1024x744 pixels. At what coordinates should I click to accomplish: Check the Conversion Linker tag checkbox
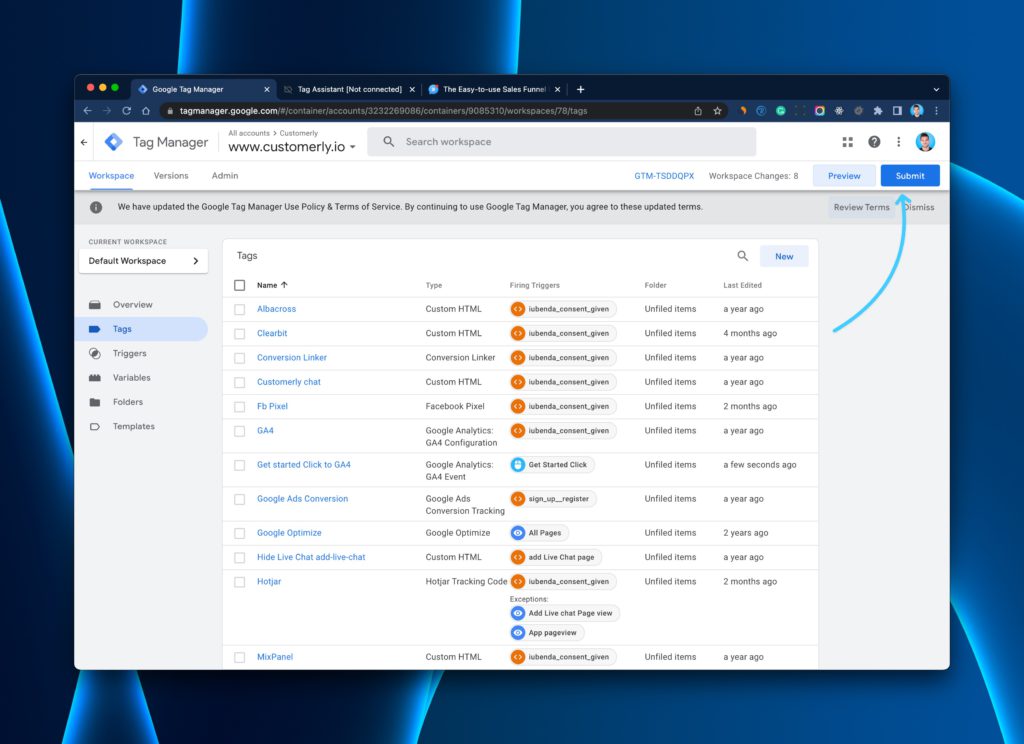pos(240,358)
